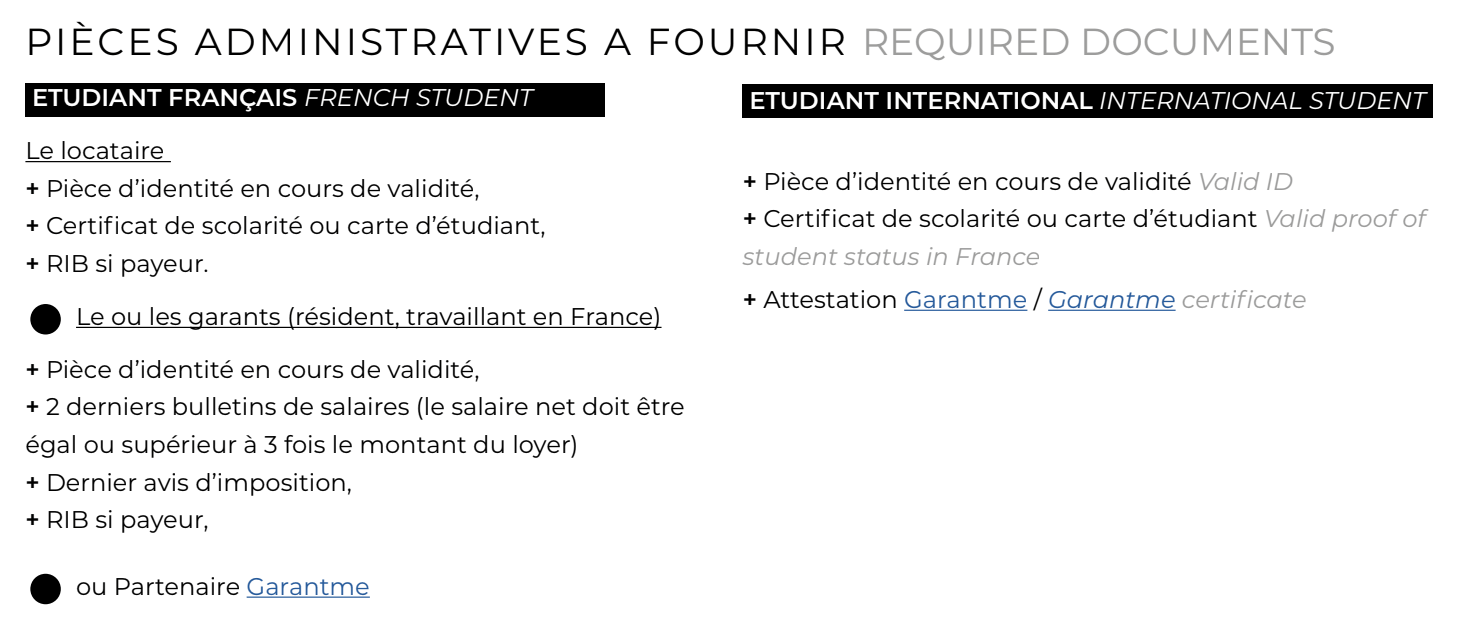Viewport: 1464px width, 632px height.
Task: Click the grey 'REQUIRED DOCUMENTS' title text
Action: tap(1098, 41)
